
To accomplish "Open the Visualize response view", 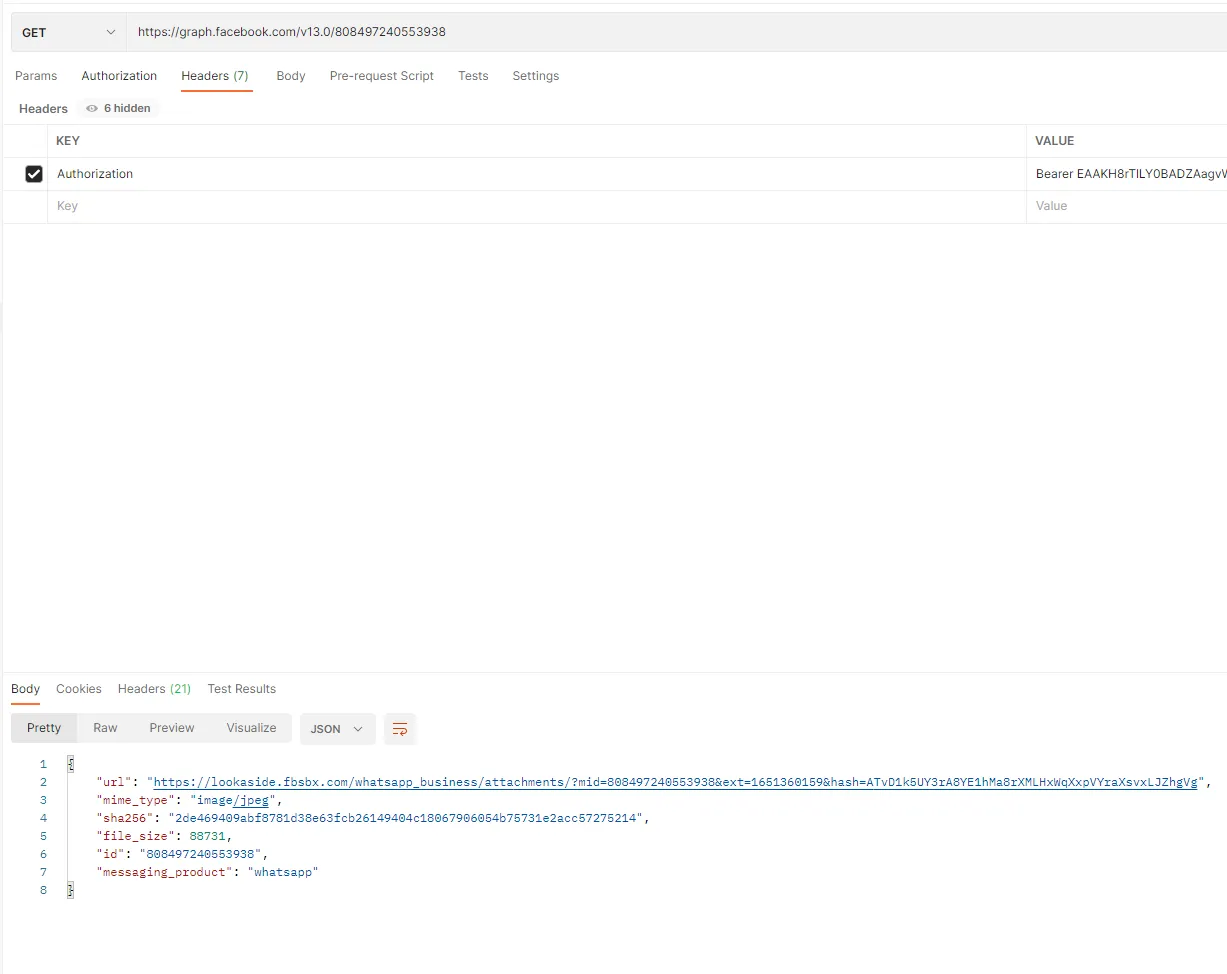I will [x=251, y=727].
